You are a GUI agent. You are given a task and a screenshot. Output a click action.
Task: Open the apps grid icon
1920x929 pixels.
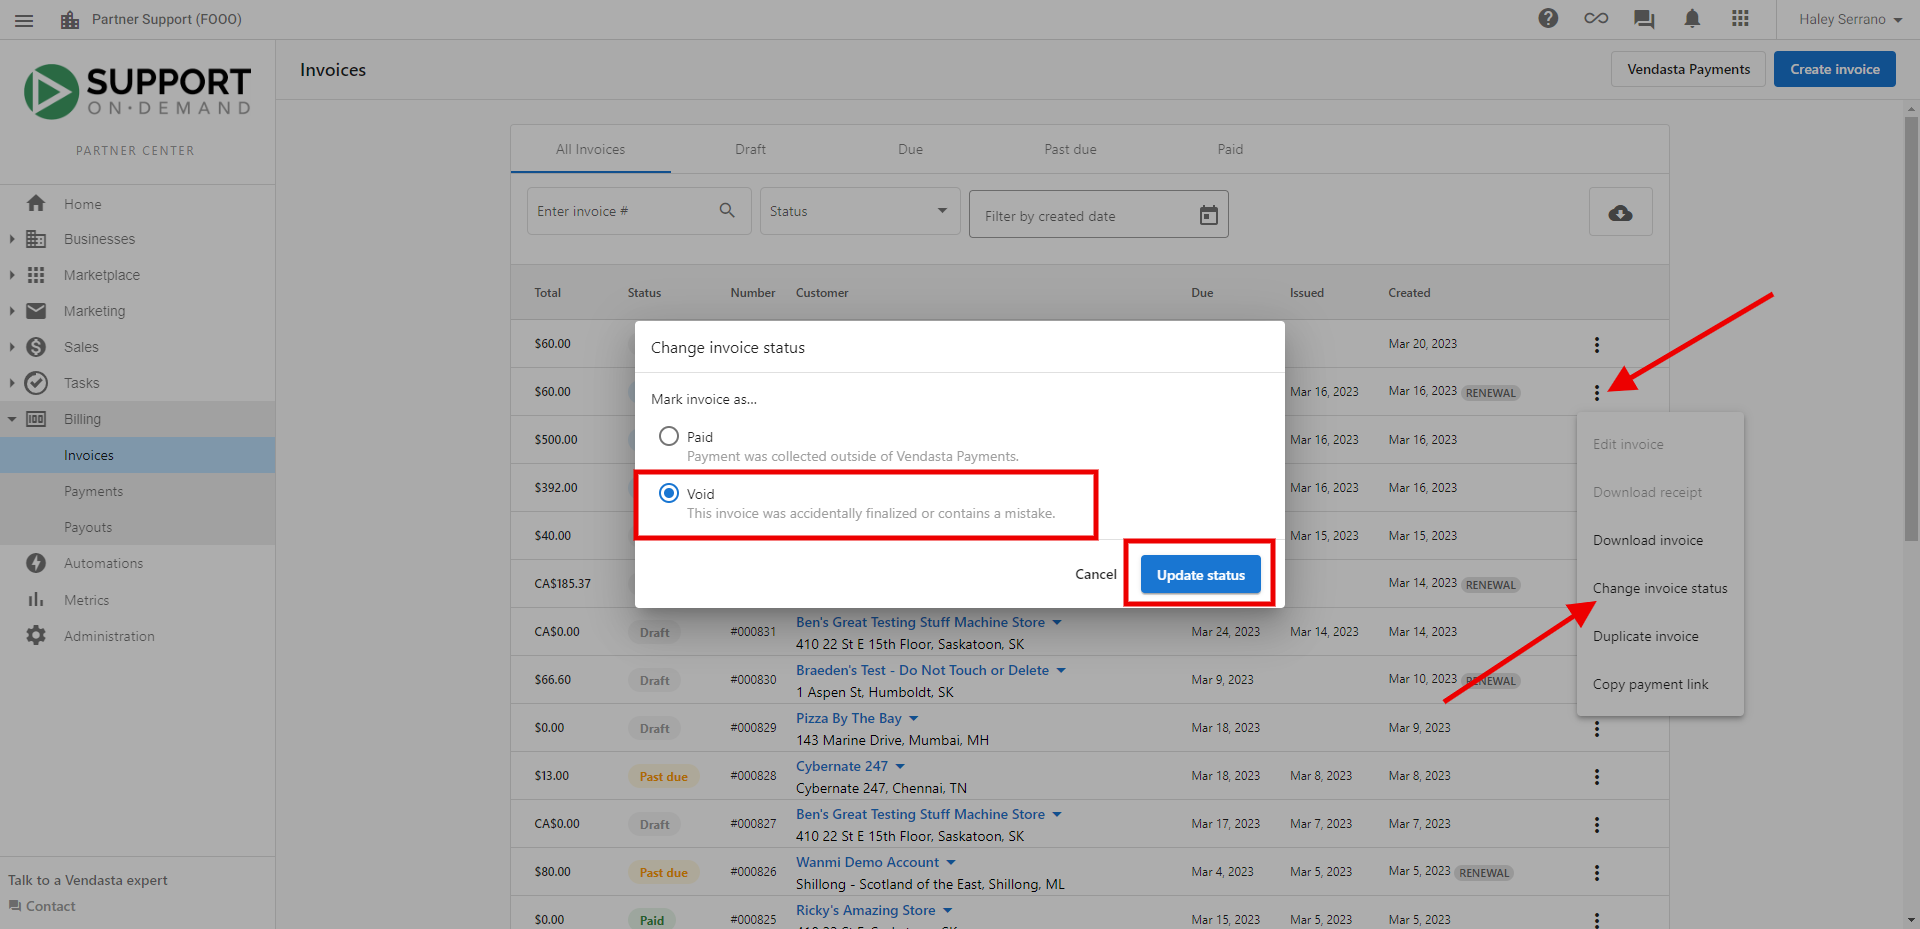1740,18
